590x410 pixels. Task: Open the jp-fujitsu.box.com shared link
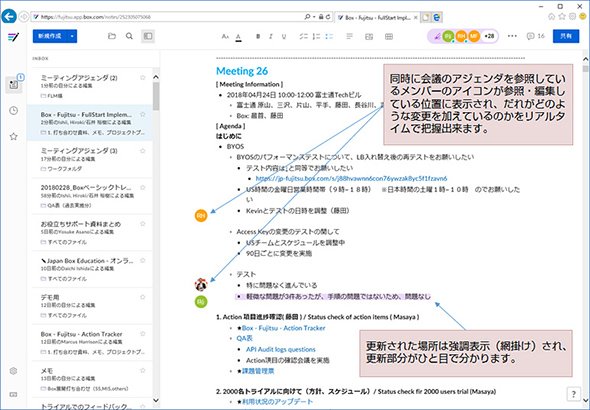[x=351, y=178]
